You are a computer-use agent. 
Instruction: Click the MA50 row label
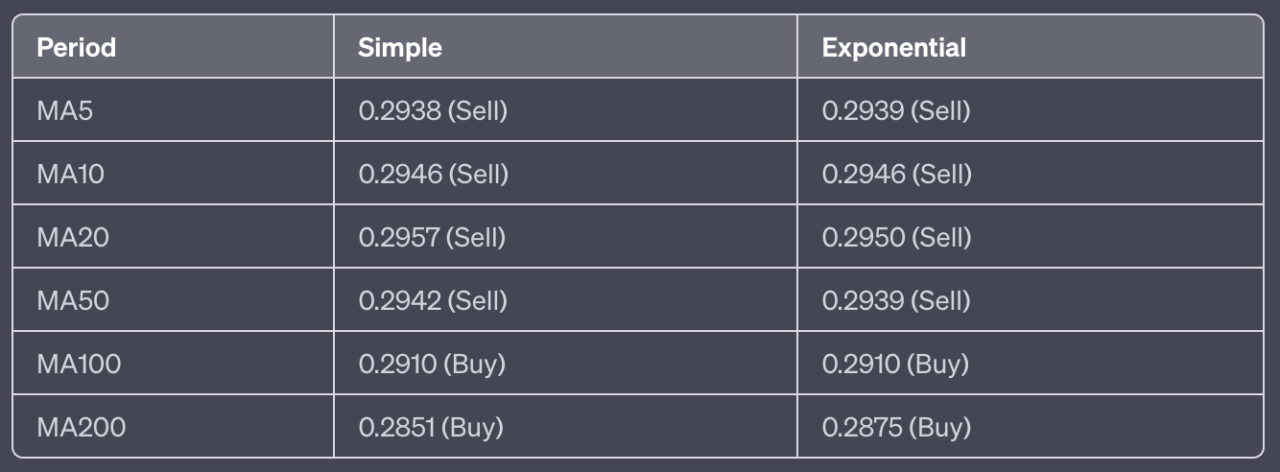(71, 300)
